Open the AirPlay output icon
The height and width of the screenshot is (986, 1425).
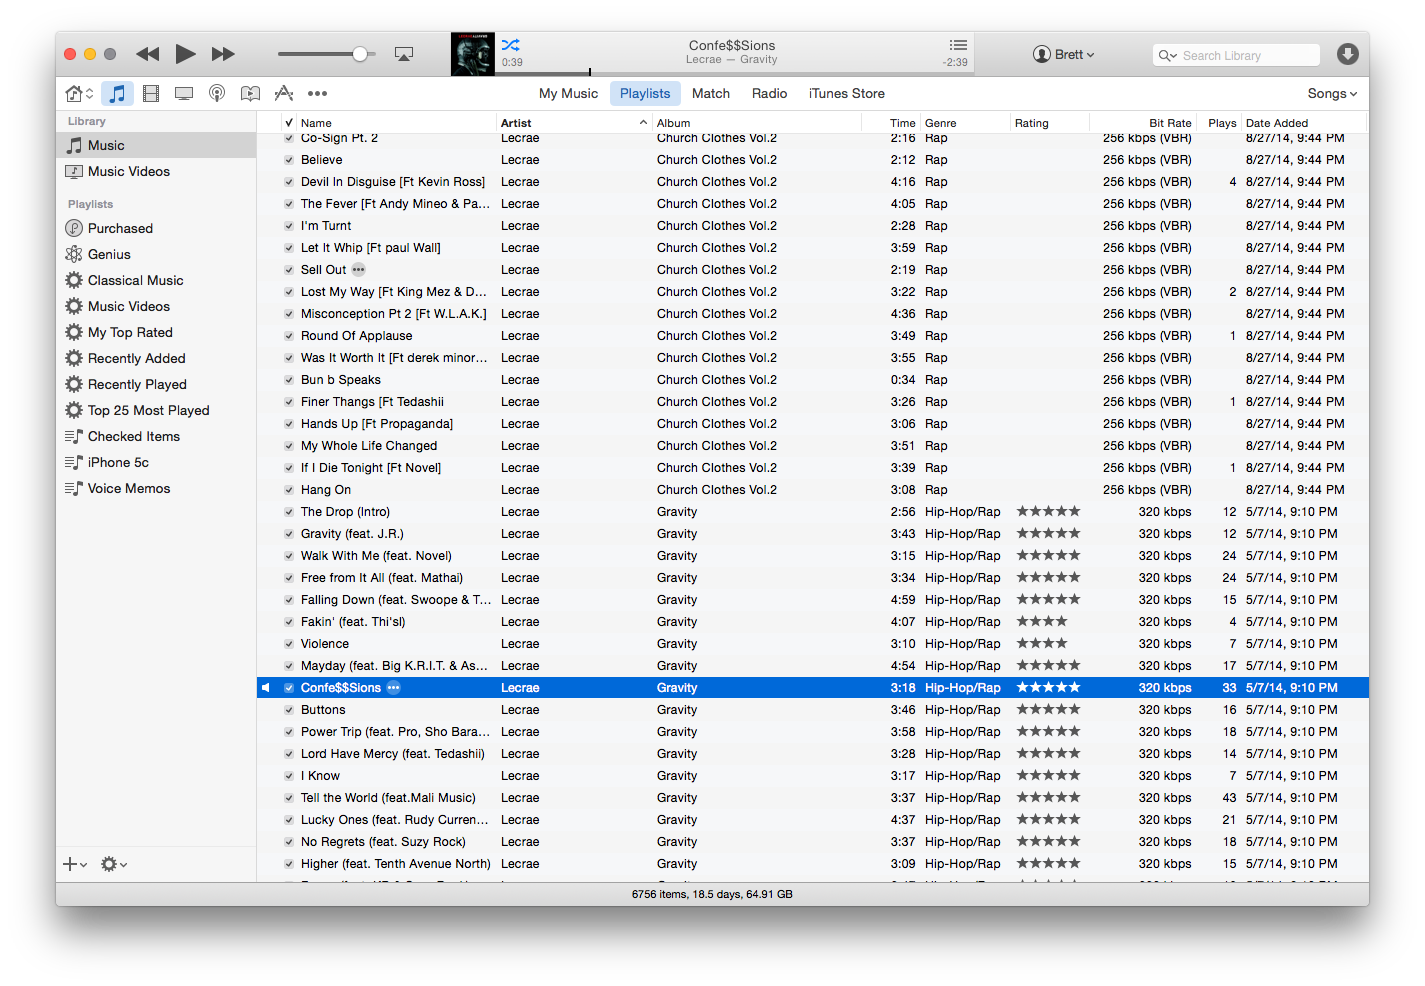pyautogui.click(x=404, y=54)
